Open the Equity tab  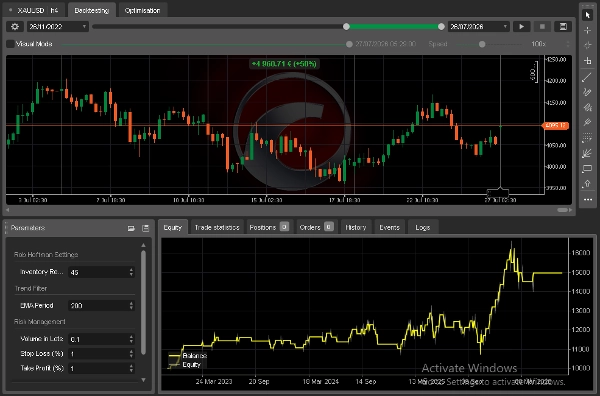(173, 227)
